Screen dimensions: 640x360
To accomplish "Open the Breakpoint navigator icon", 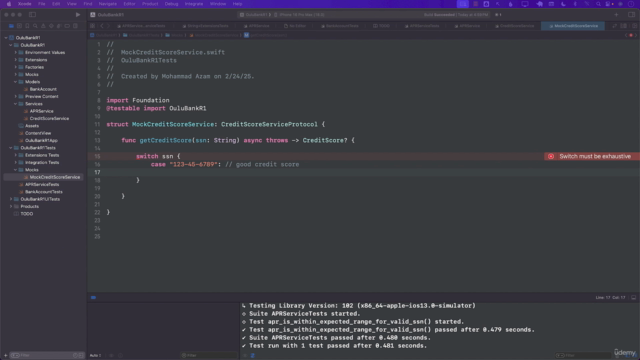I will [x=67, y=26].
